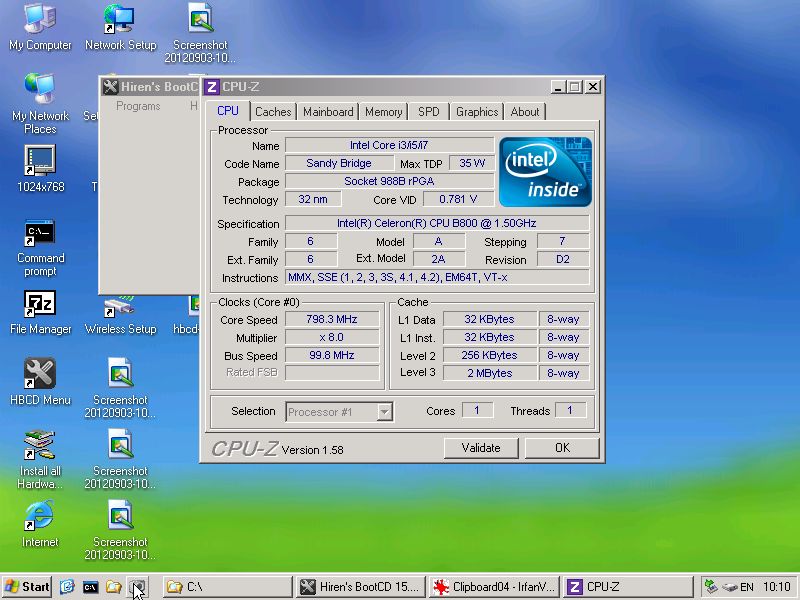The image size is (800, 600).
Task: Click the Core Speed value 798.3 MHz
Action: pos(332,319)
